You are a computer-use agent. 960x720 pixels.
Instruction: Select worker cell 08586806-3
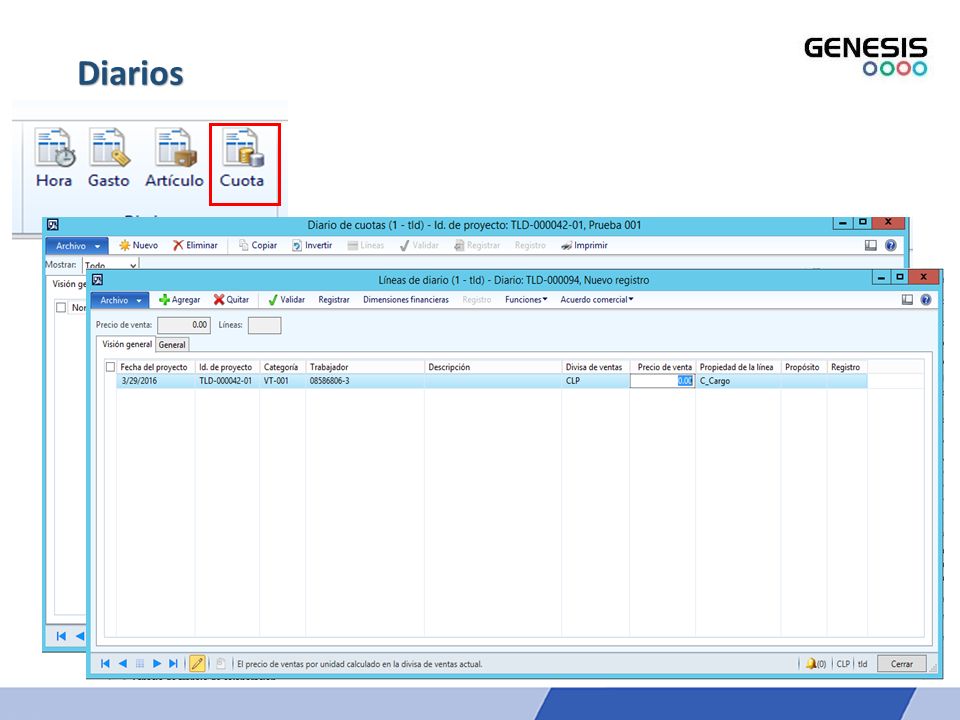[x=365, y=381]
